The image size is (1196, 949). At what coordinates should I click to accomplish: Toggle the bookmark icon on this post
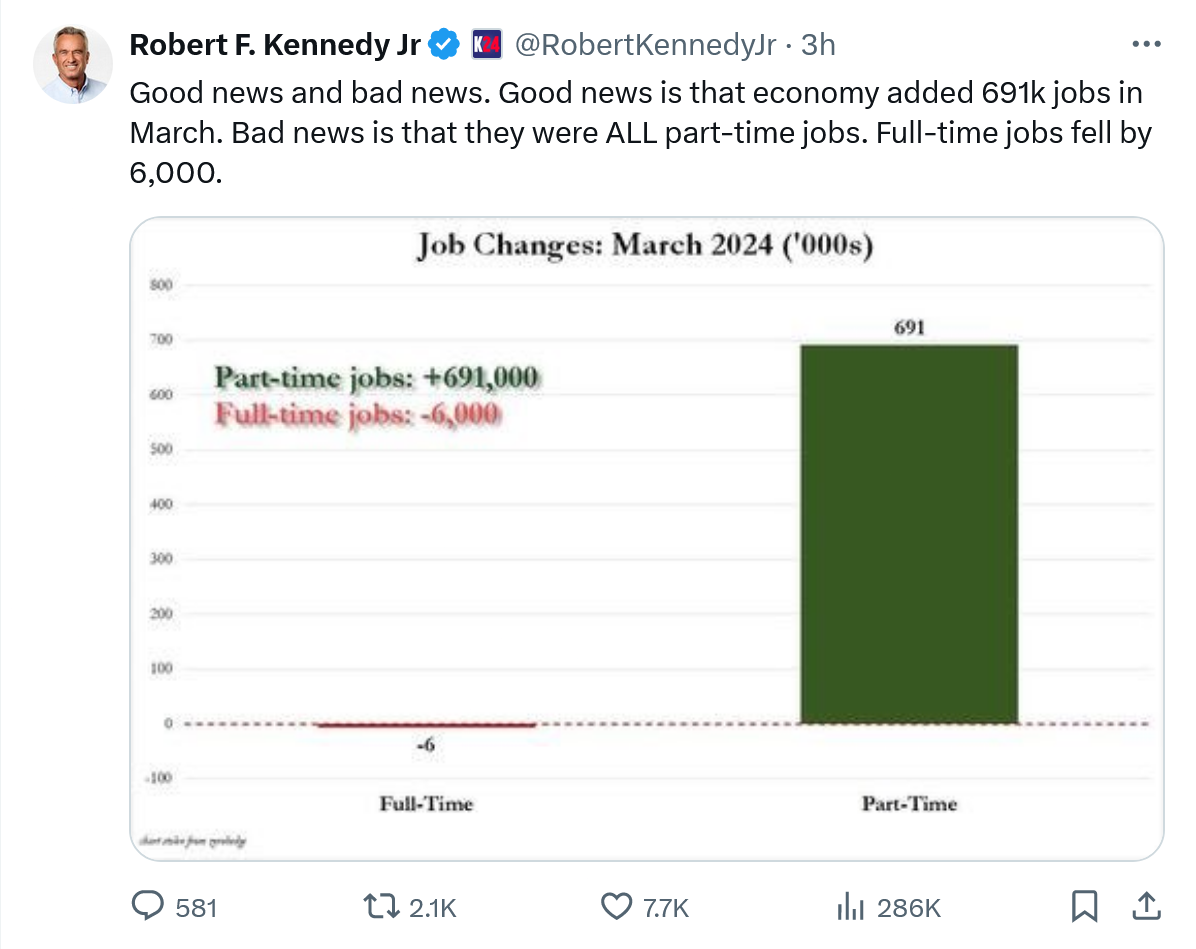[1083, 906]
